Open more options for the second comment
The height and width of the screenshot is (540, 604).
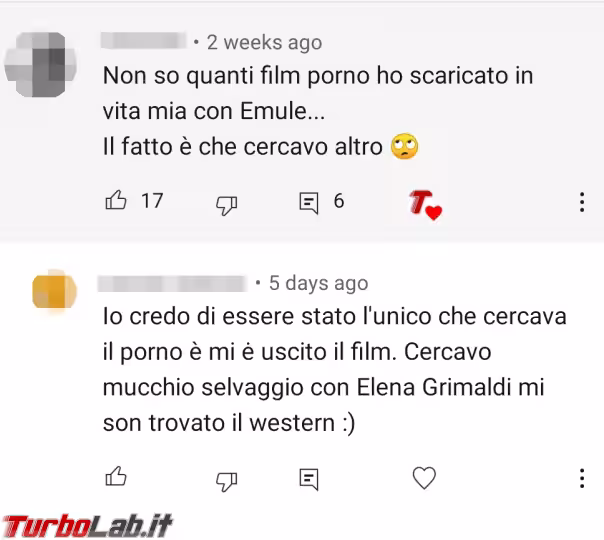click(582, 478)
